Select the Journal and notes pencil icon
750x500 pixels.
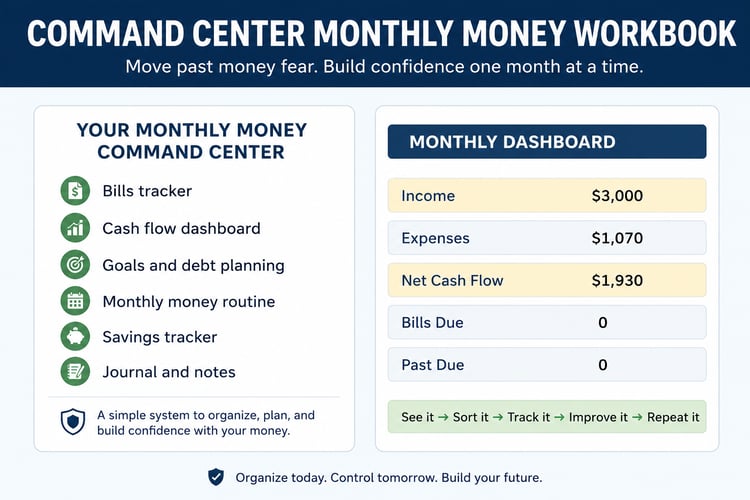75,371
